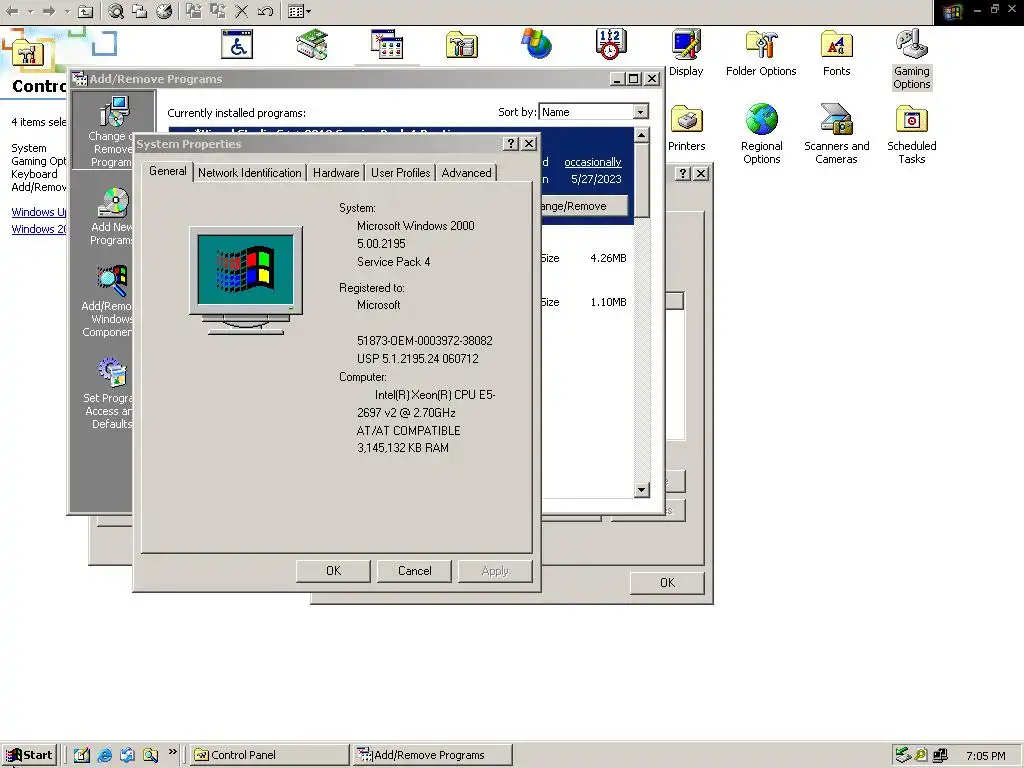Expand the quick launch overflow chevron
Viewport: 1024px width, 768px height.
pos(172,752)
